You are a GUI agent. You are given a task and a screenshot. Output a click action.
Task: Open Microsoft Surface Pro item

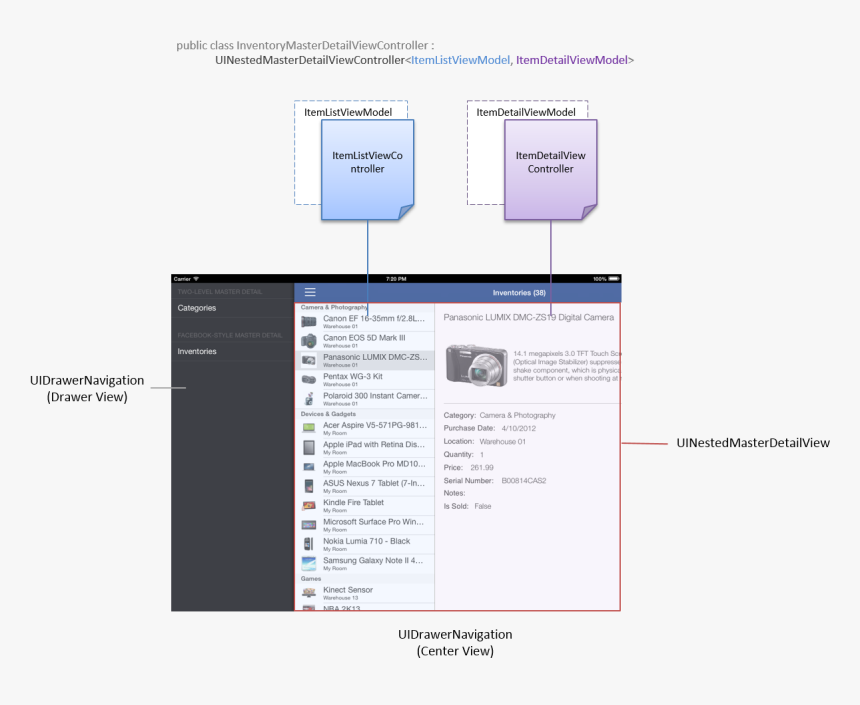365,524
